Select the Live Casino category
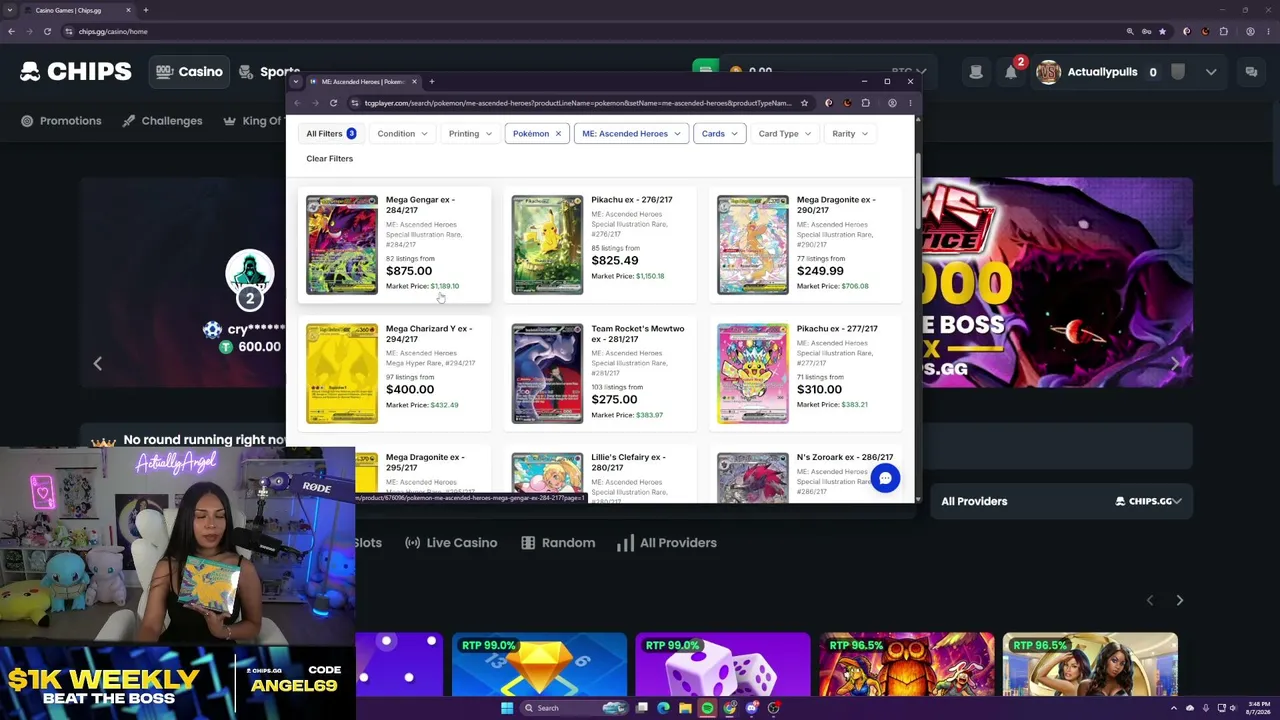 (x=451, y=543)
